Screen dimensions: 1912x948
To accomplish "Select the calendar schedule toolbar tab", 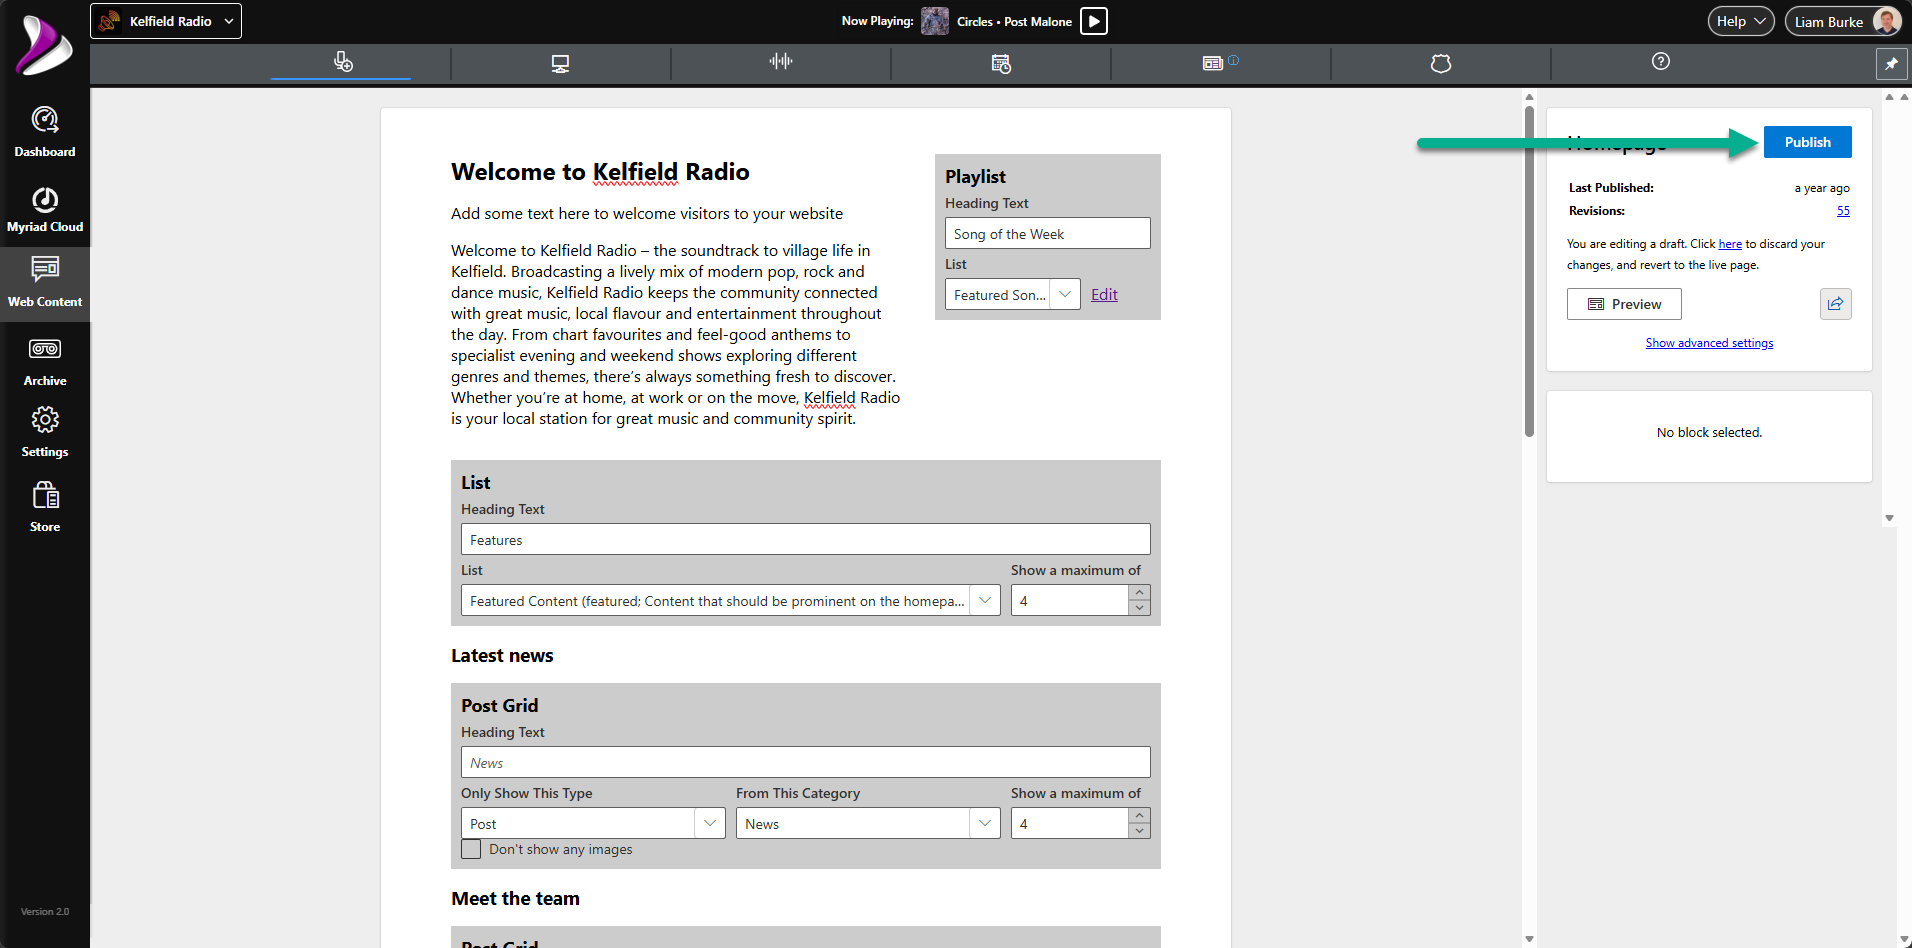I will (x=1001, y=63).
